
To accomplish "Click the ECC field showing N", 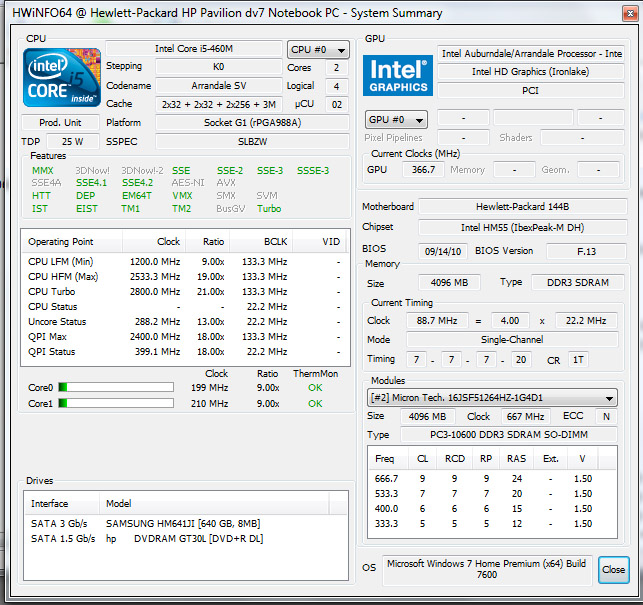I will coord(606,416).
